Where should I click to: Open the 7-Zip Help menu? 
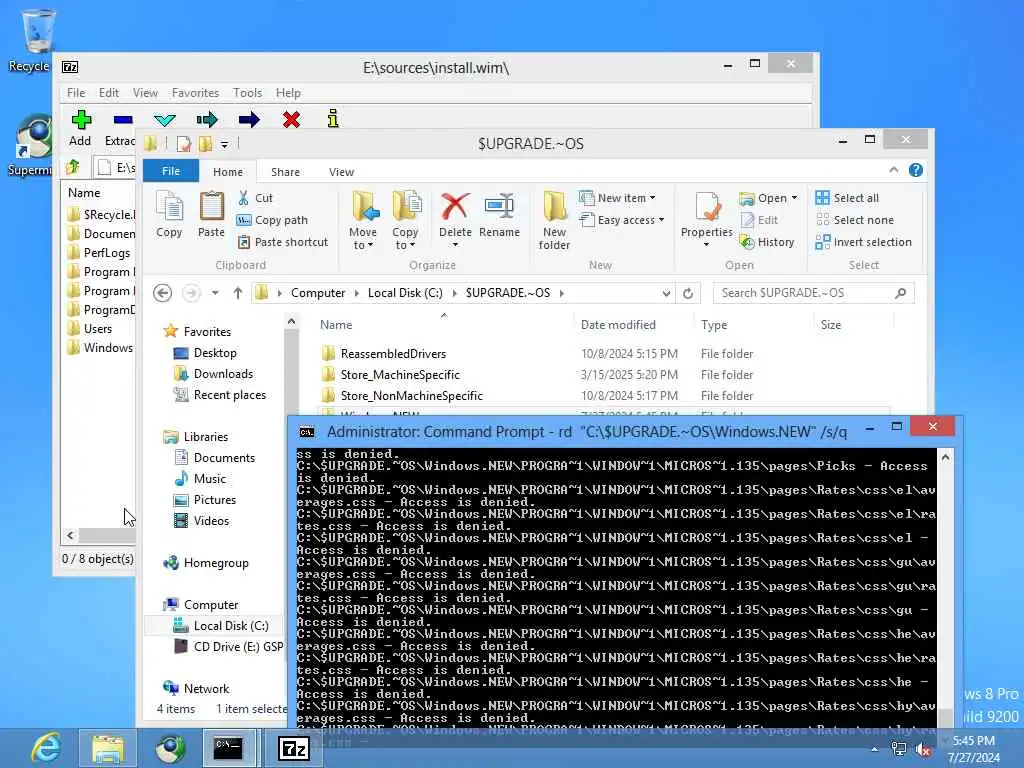288,93
